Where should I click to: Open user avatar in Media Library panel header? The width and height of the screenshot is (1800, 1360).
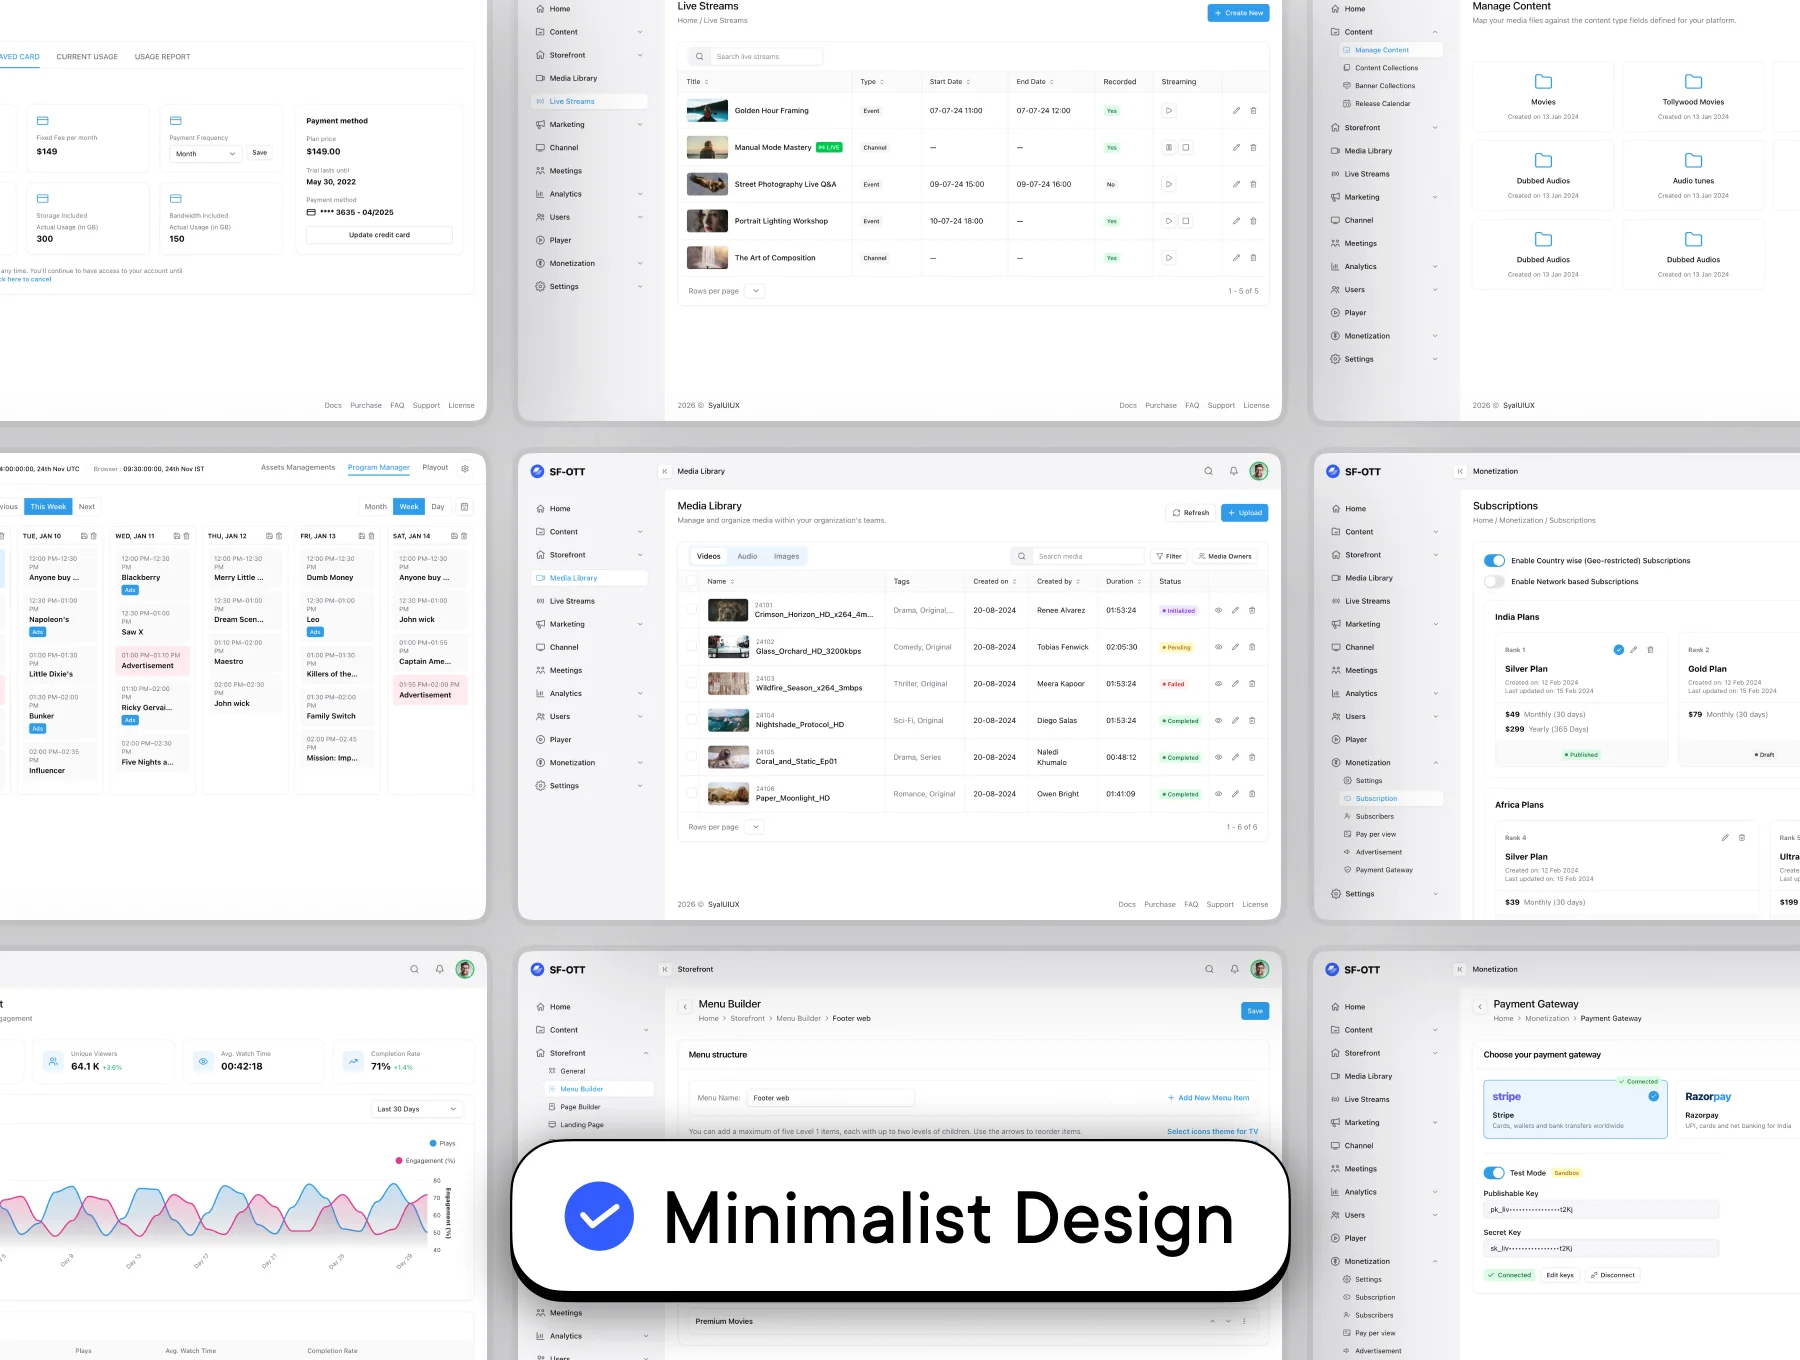click(x=1259, y=471)
